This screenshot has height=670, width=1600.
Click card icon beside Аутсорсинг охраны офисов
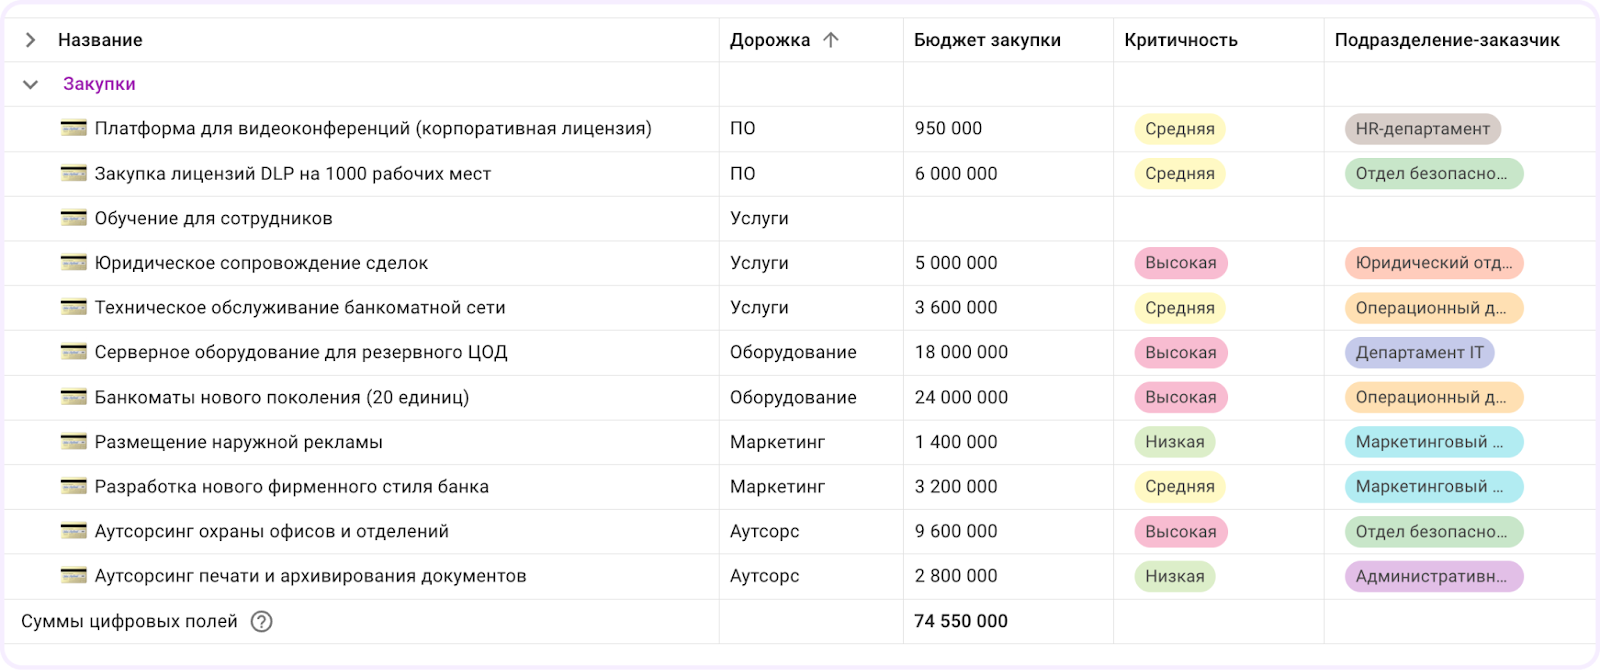(73, 531)
